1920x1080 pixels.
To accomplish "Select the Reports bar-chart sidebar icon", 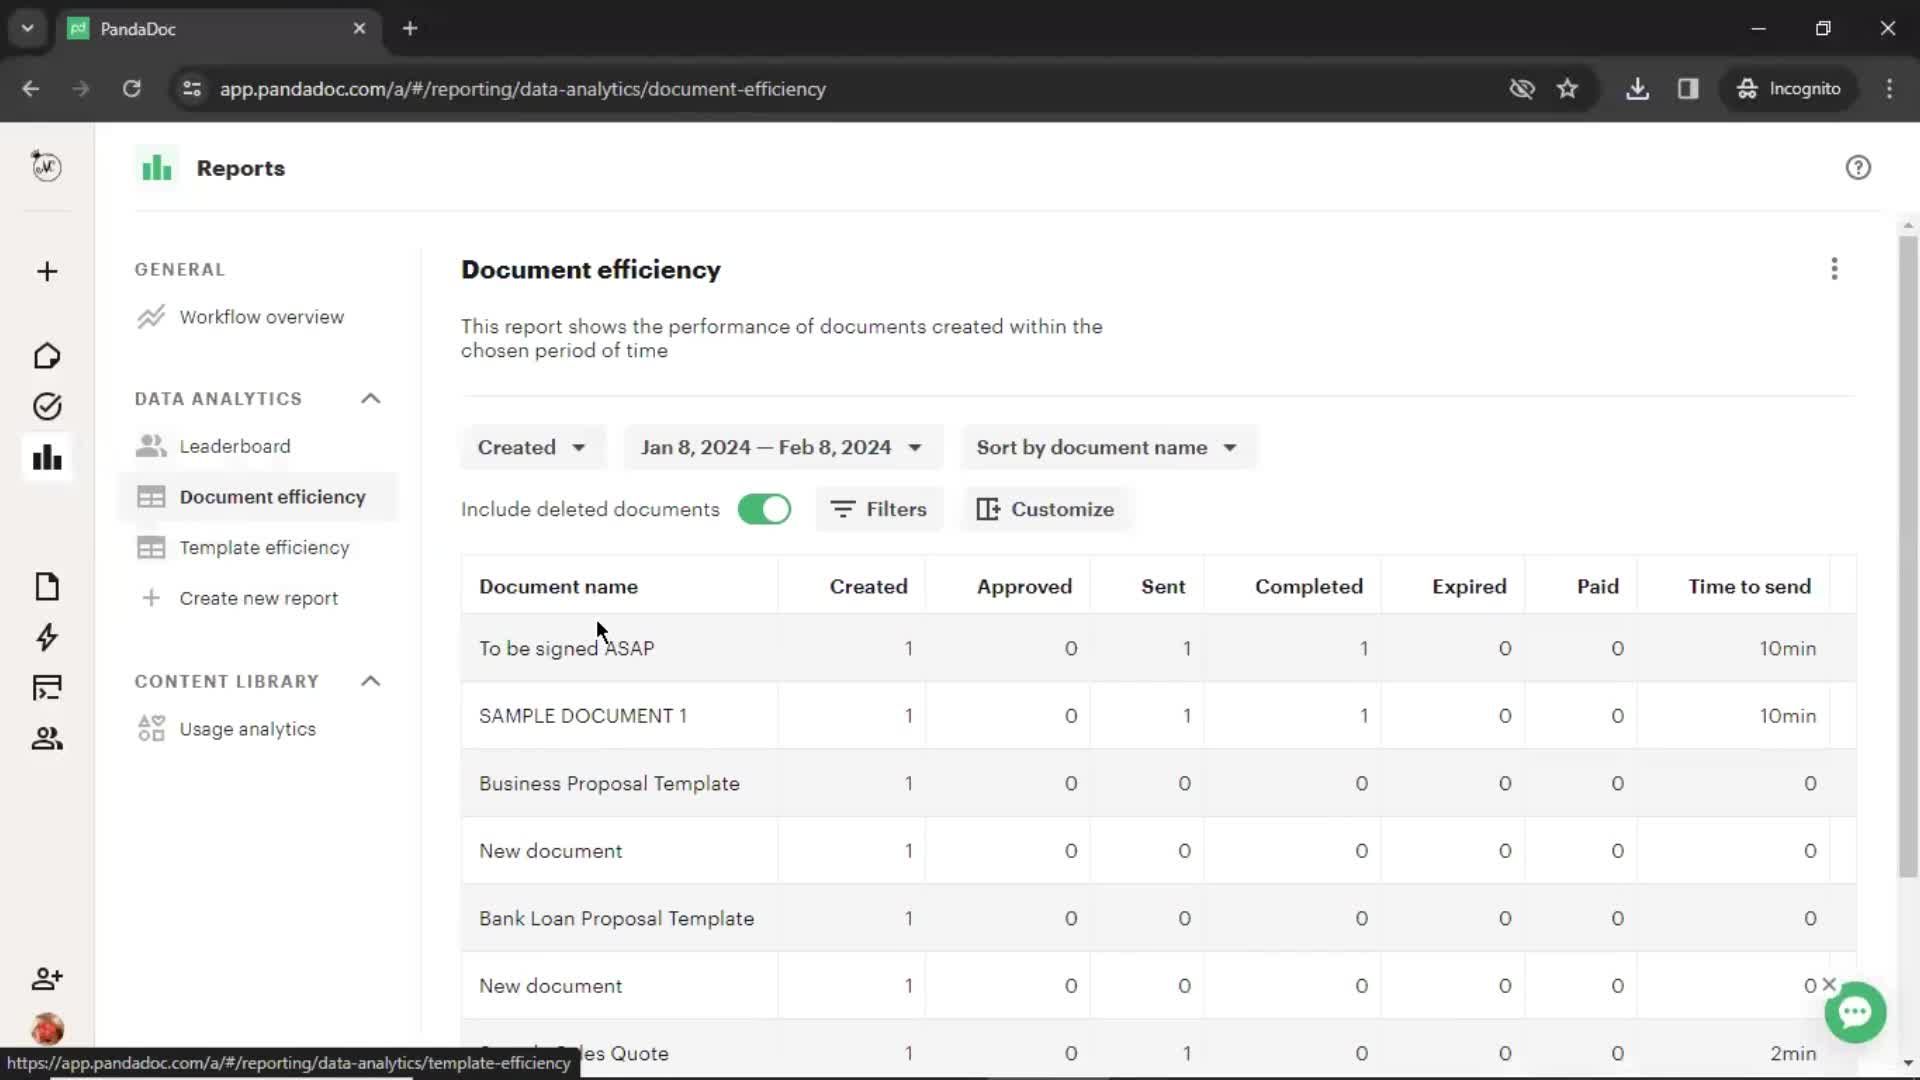I will (x=47, y=458).
